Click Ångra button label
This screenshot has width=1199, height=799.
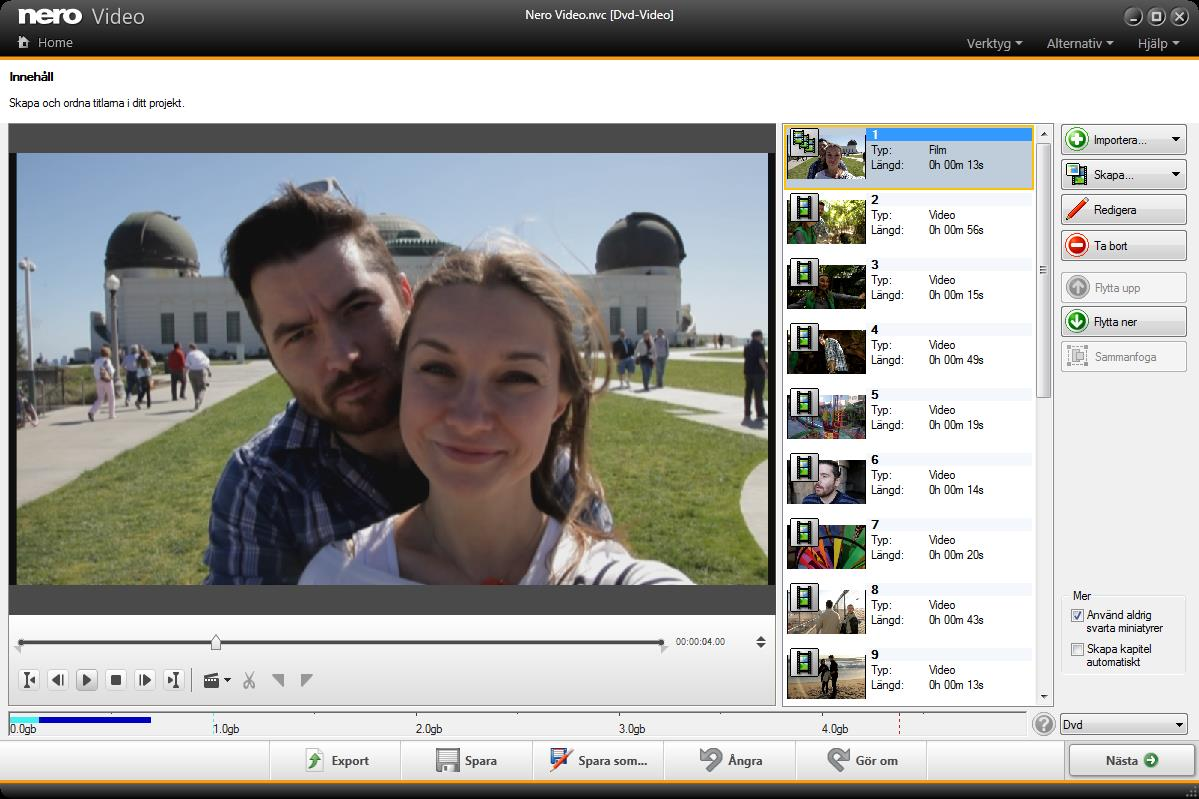coord(746,761)
